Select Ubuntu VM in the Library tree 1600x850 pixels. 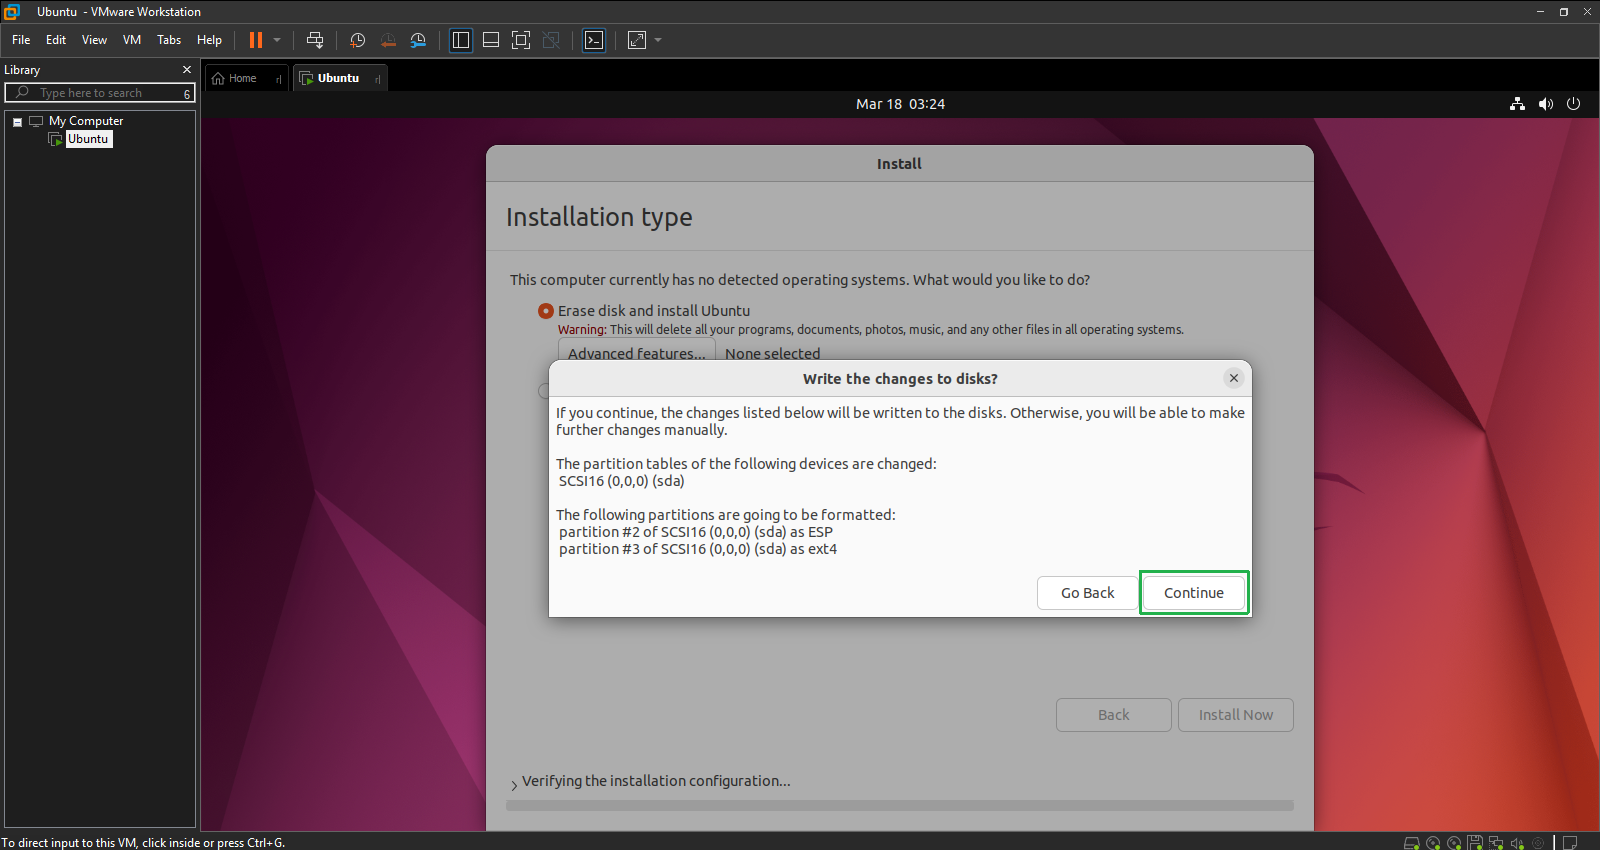point(88,139)
